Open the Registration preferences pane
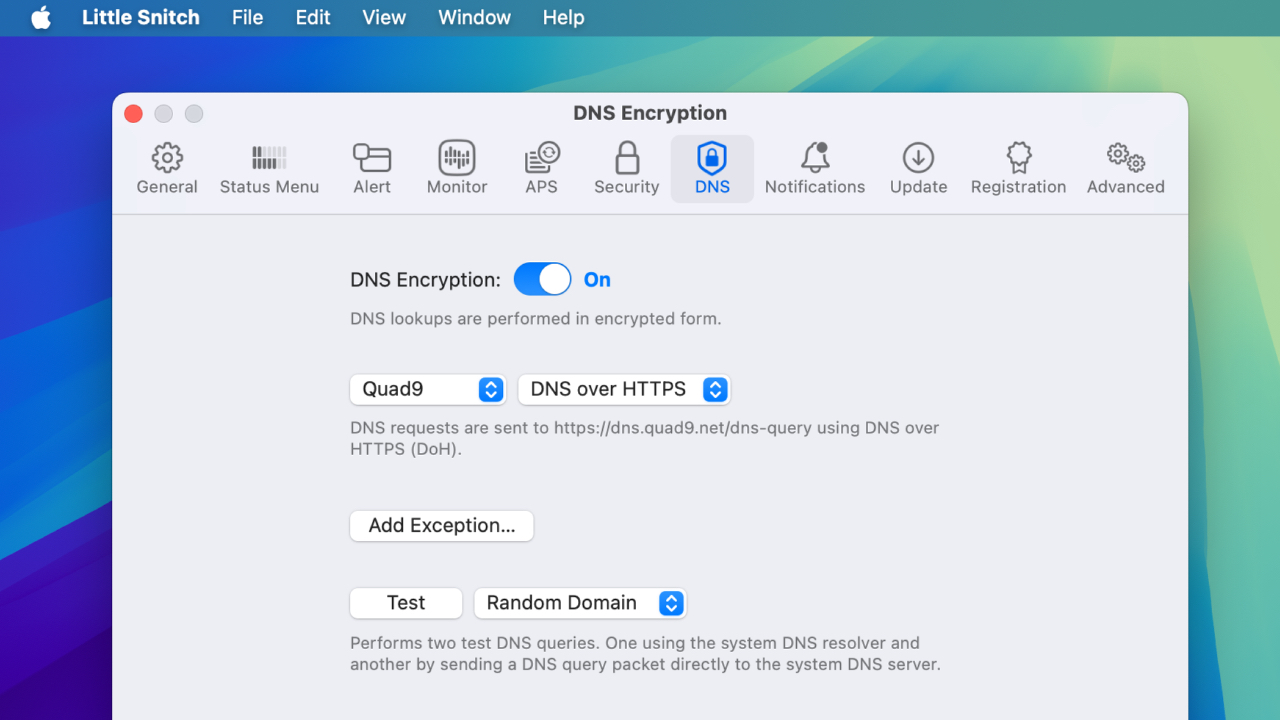This screenshot has width=1280, height=720. tap(1018, 169)
